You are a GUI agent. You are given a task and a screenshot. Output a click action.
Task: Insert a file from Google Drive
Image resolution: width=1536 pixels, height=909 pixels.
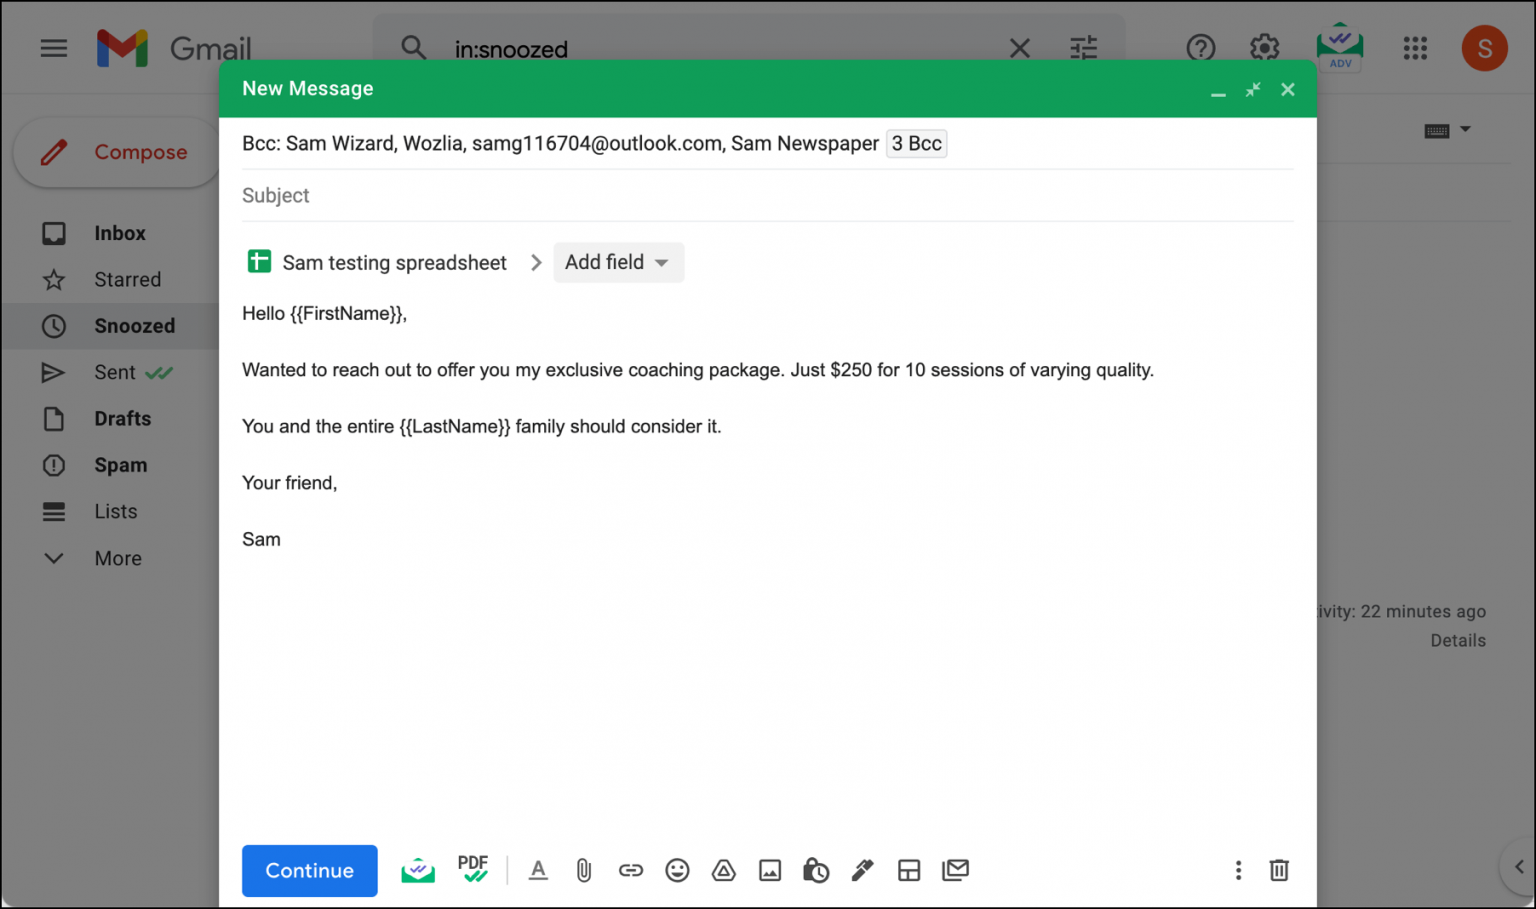point(723,870)
